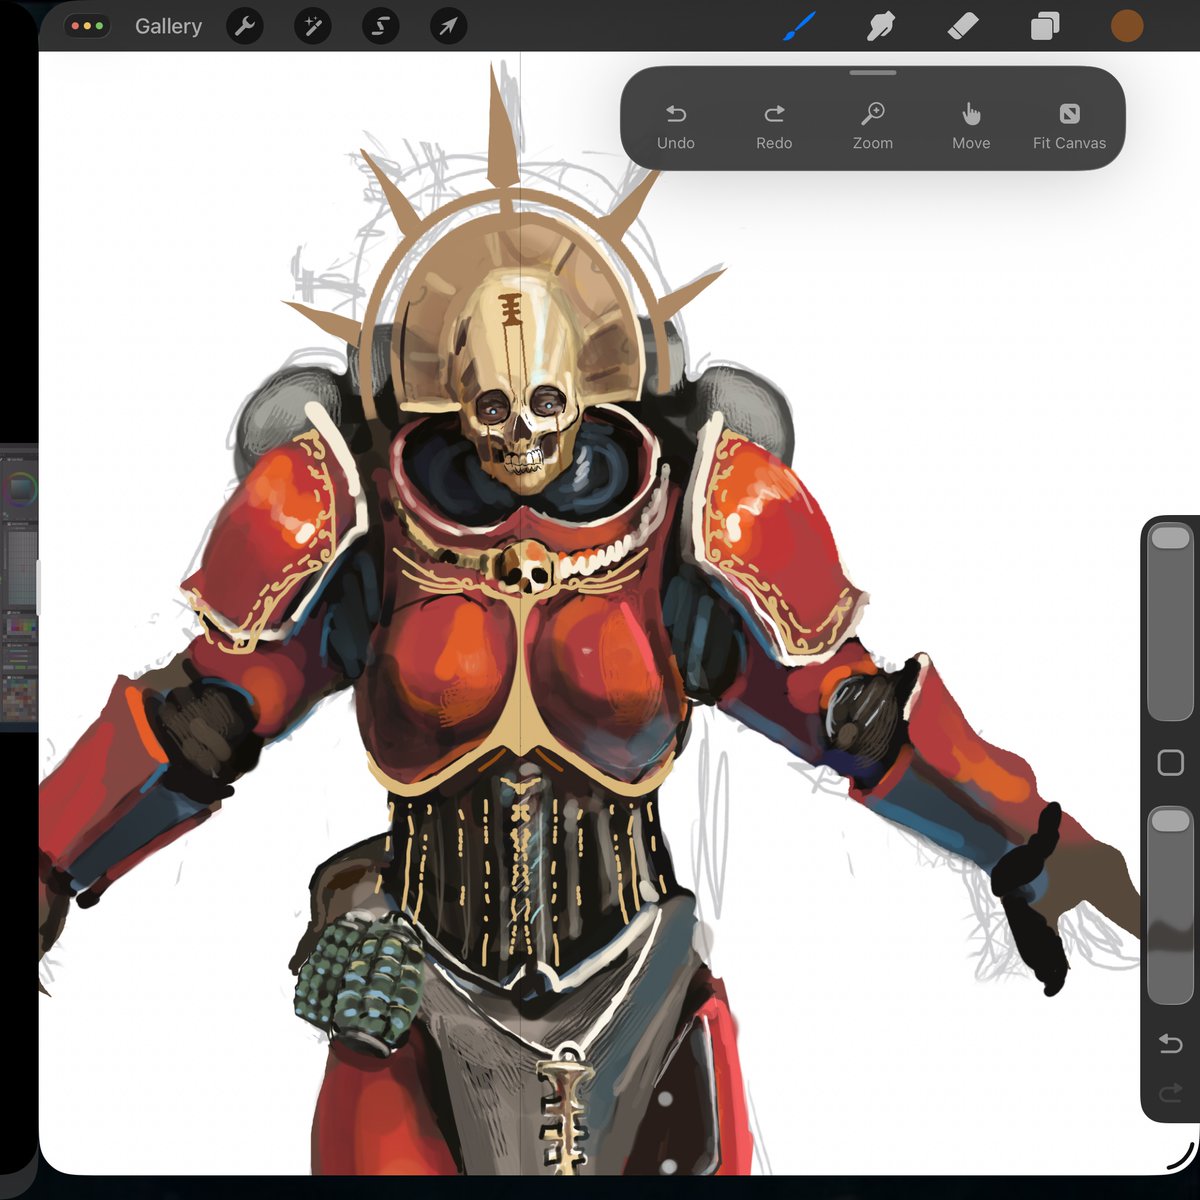The image size is (1200, 1200).
Task: Click Undo in the quick menu
Action: click(x=676, y=127)
